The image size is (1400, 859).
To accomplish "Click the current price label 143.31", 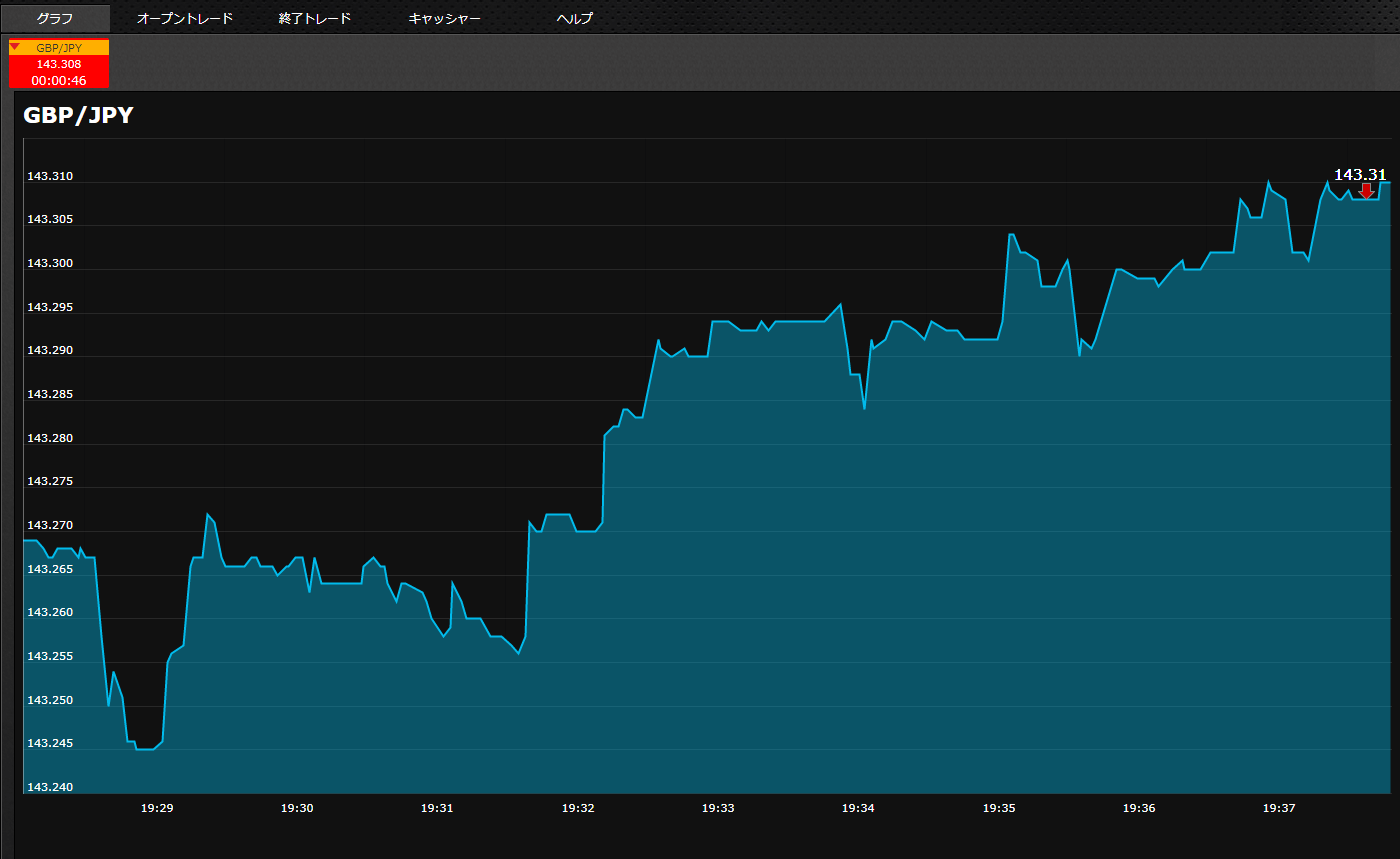I will click(1360, 174).
